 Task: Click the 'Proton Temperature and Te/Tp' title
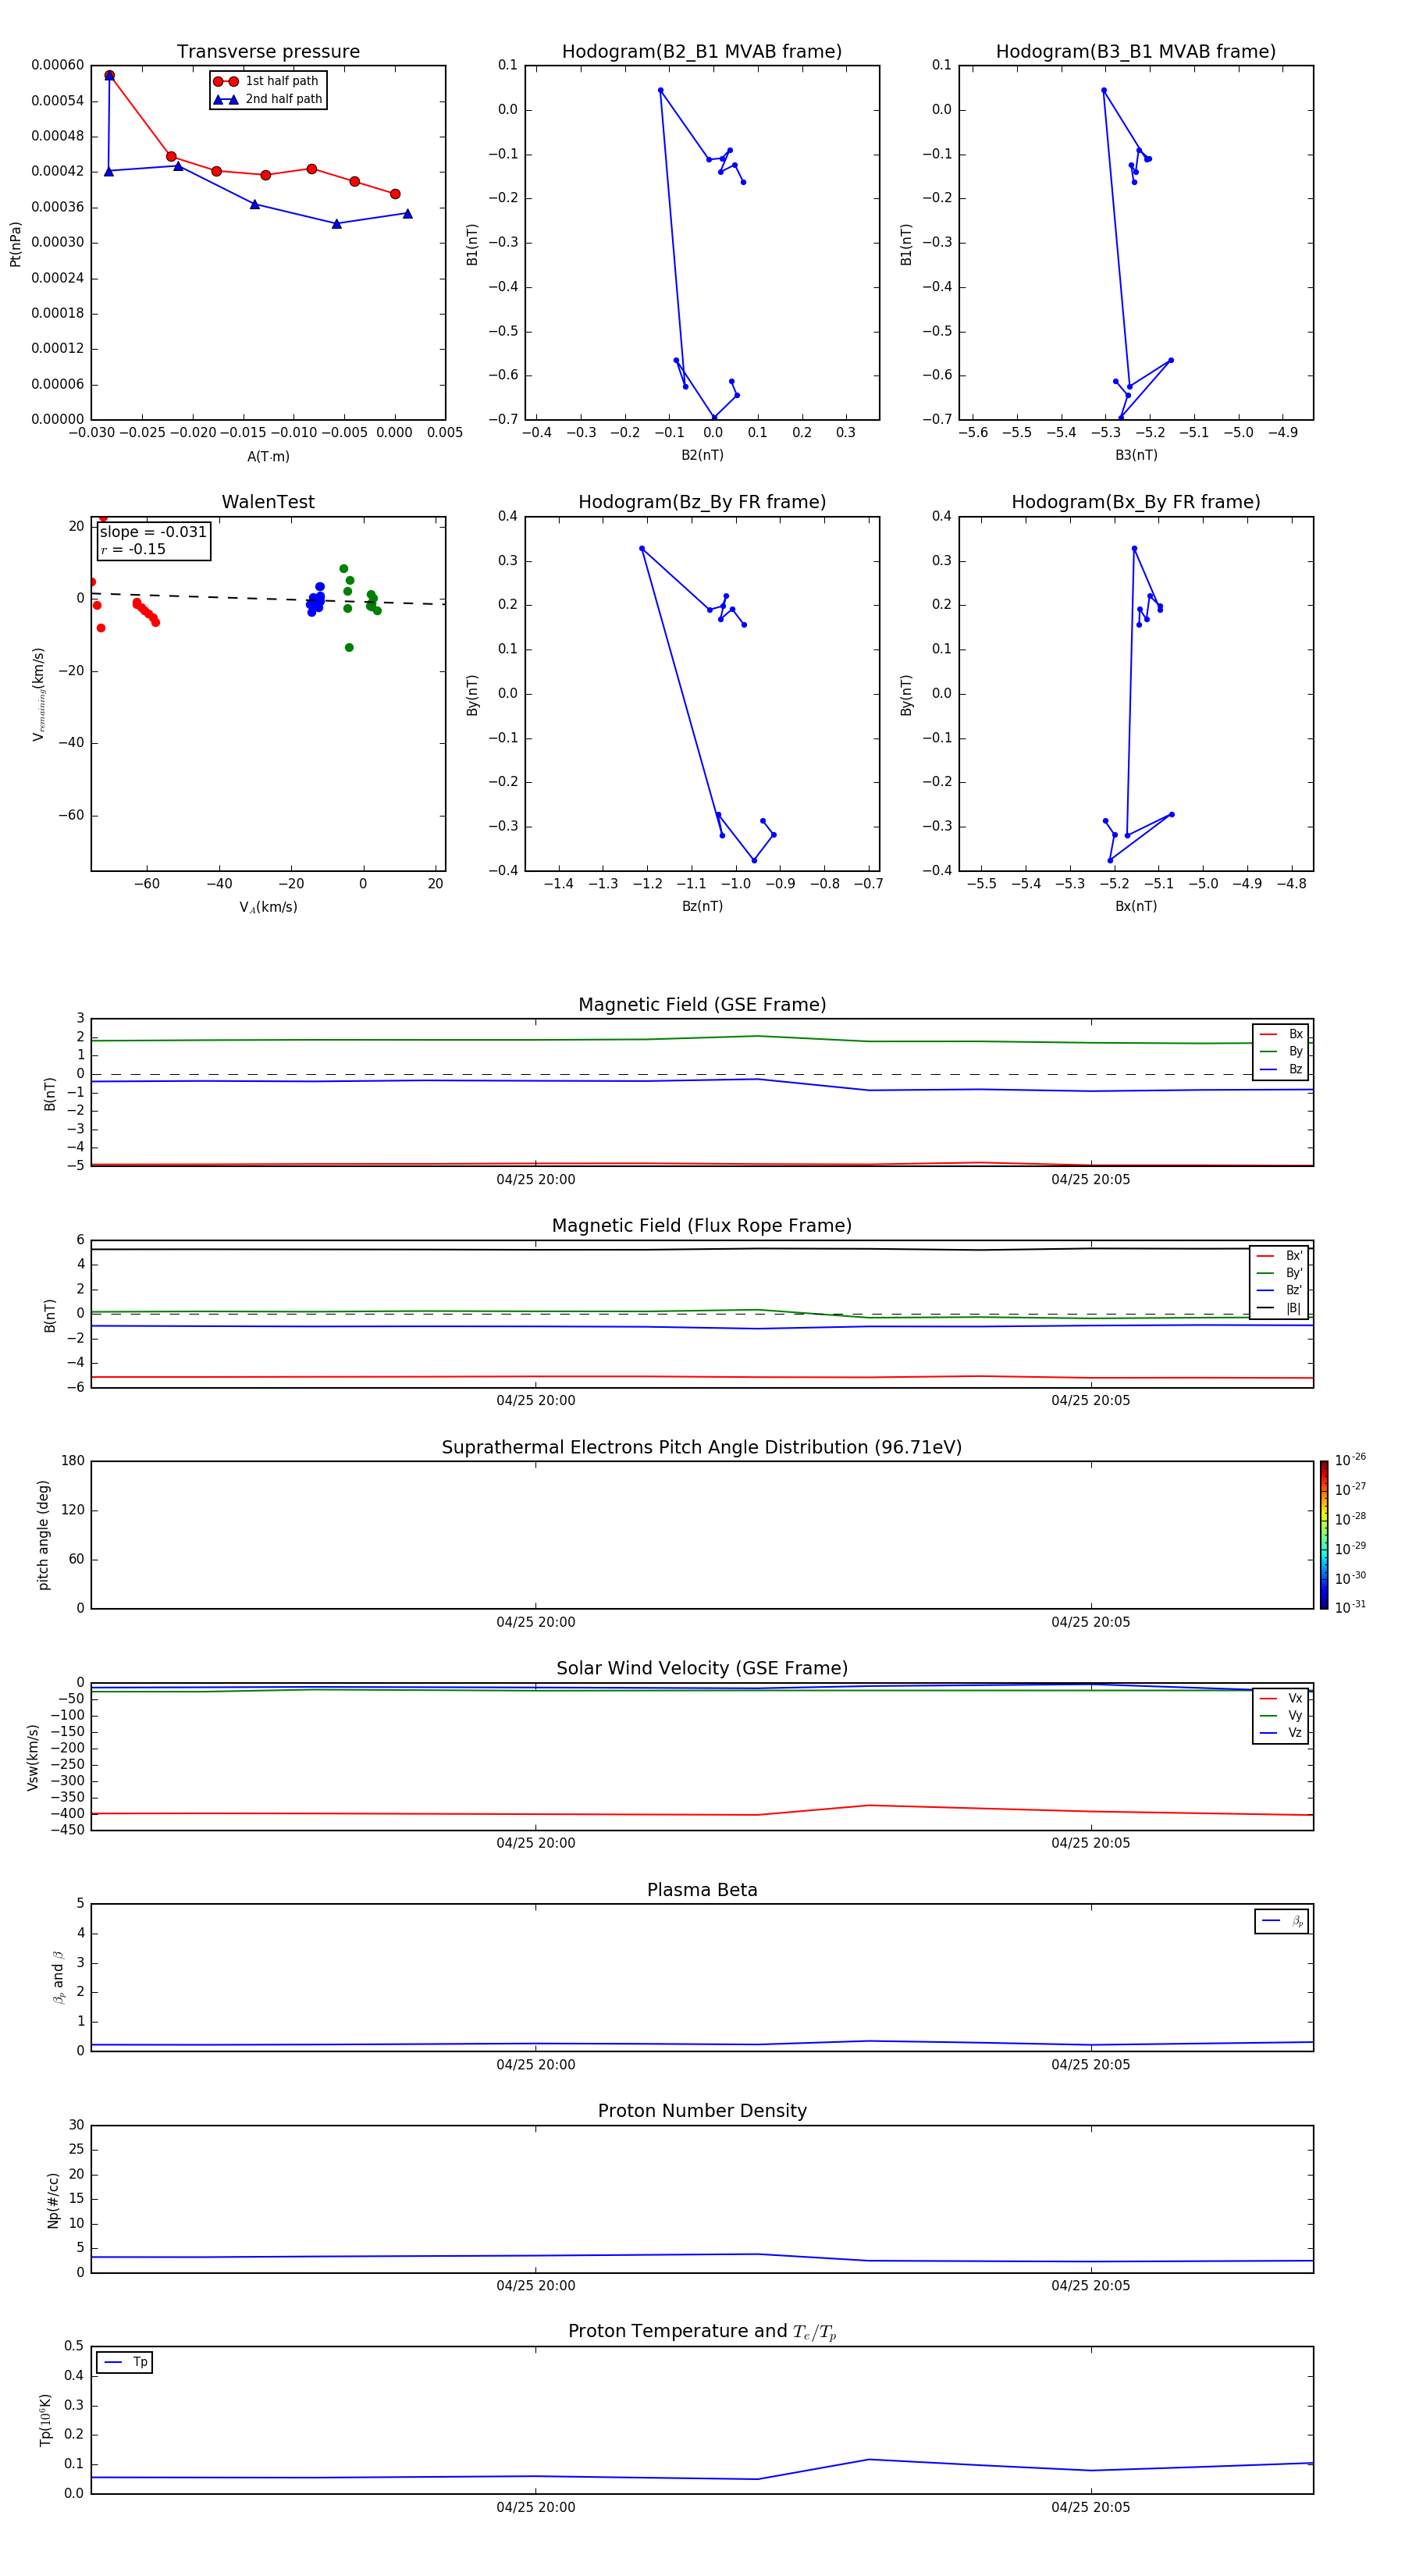(702, 2332)
